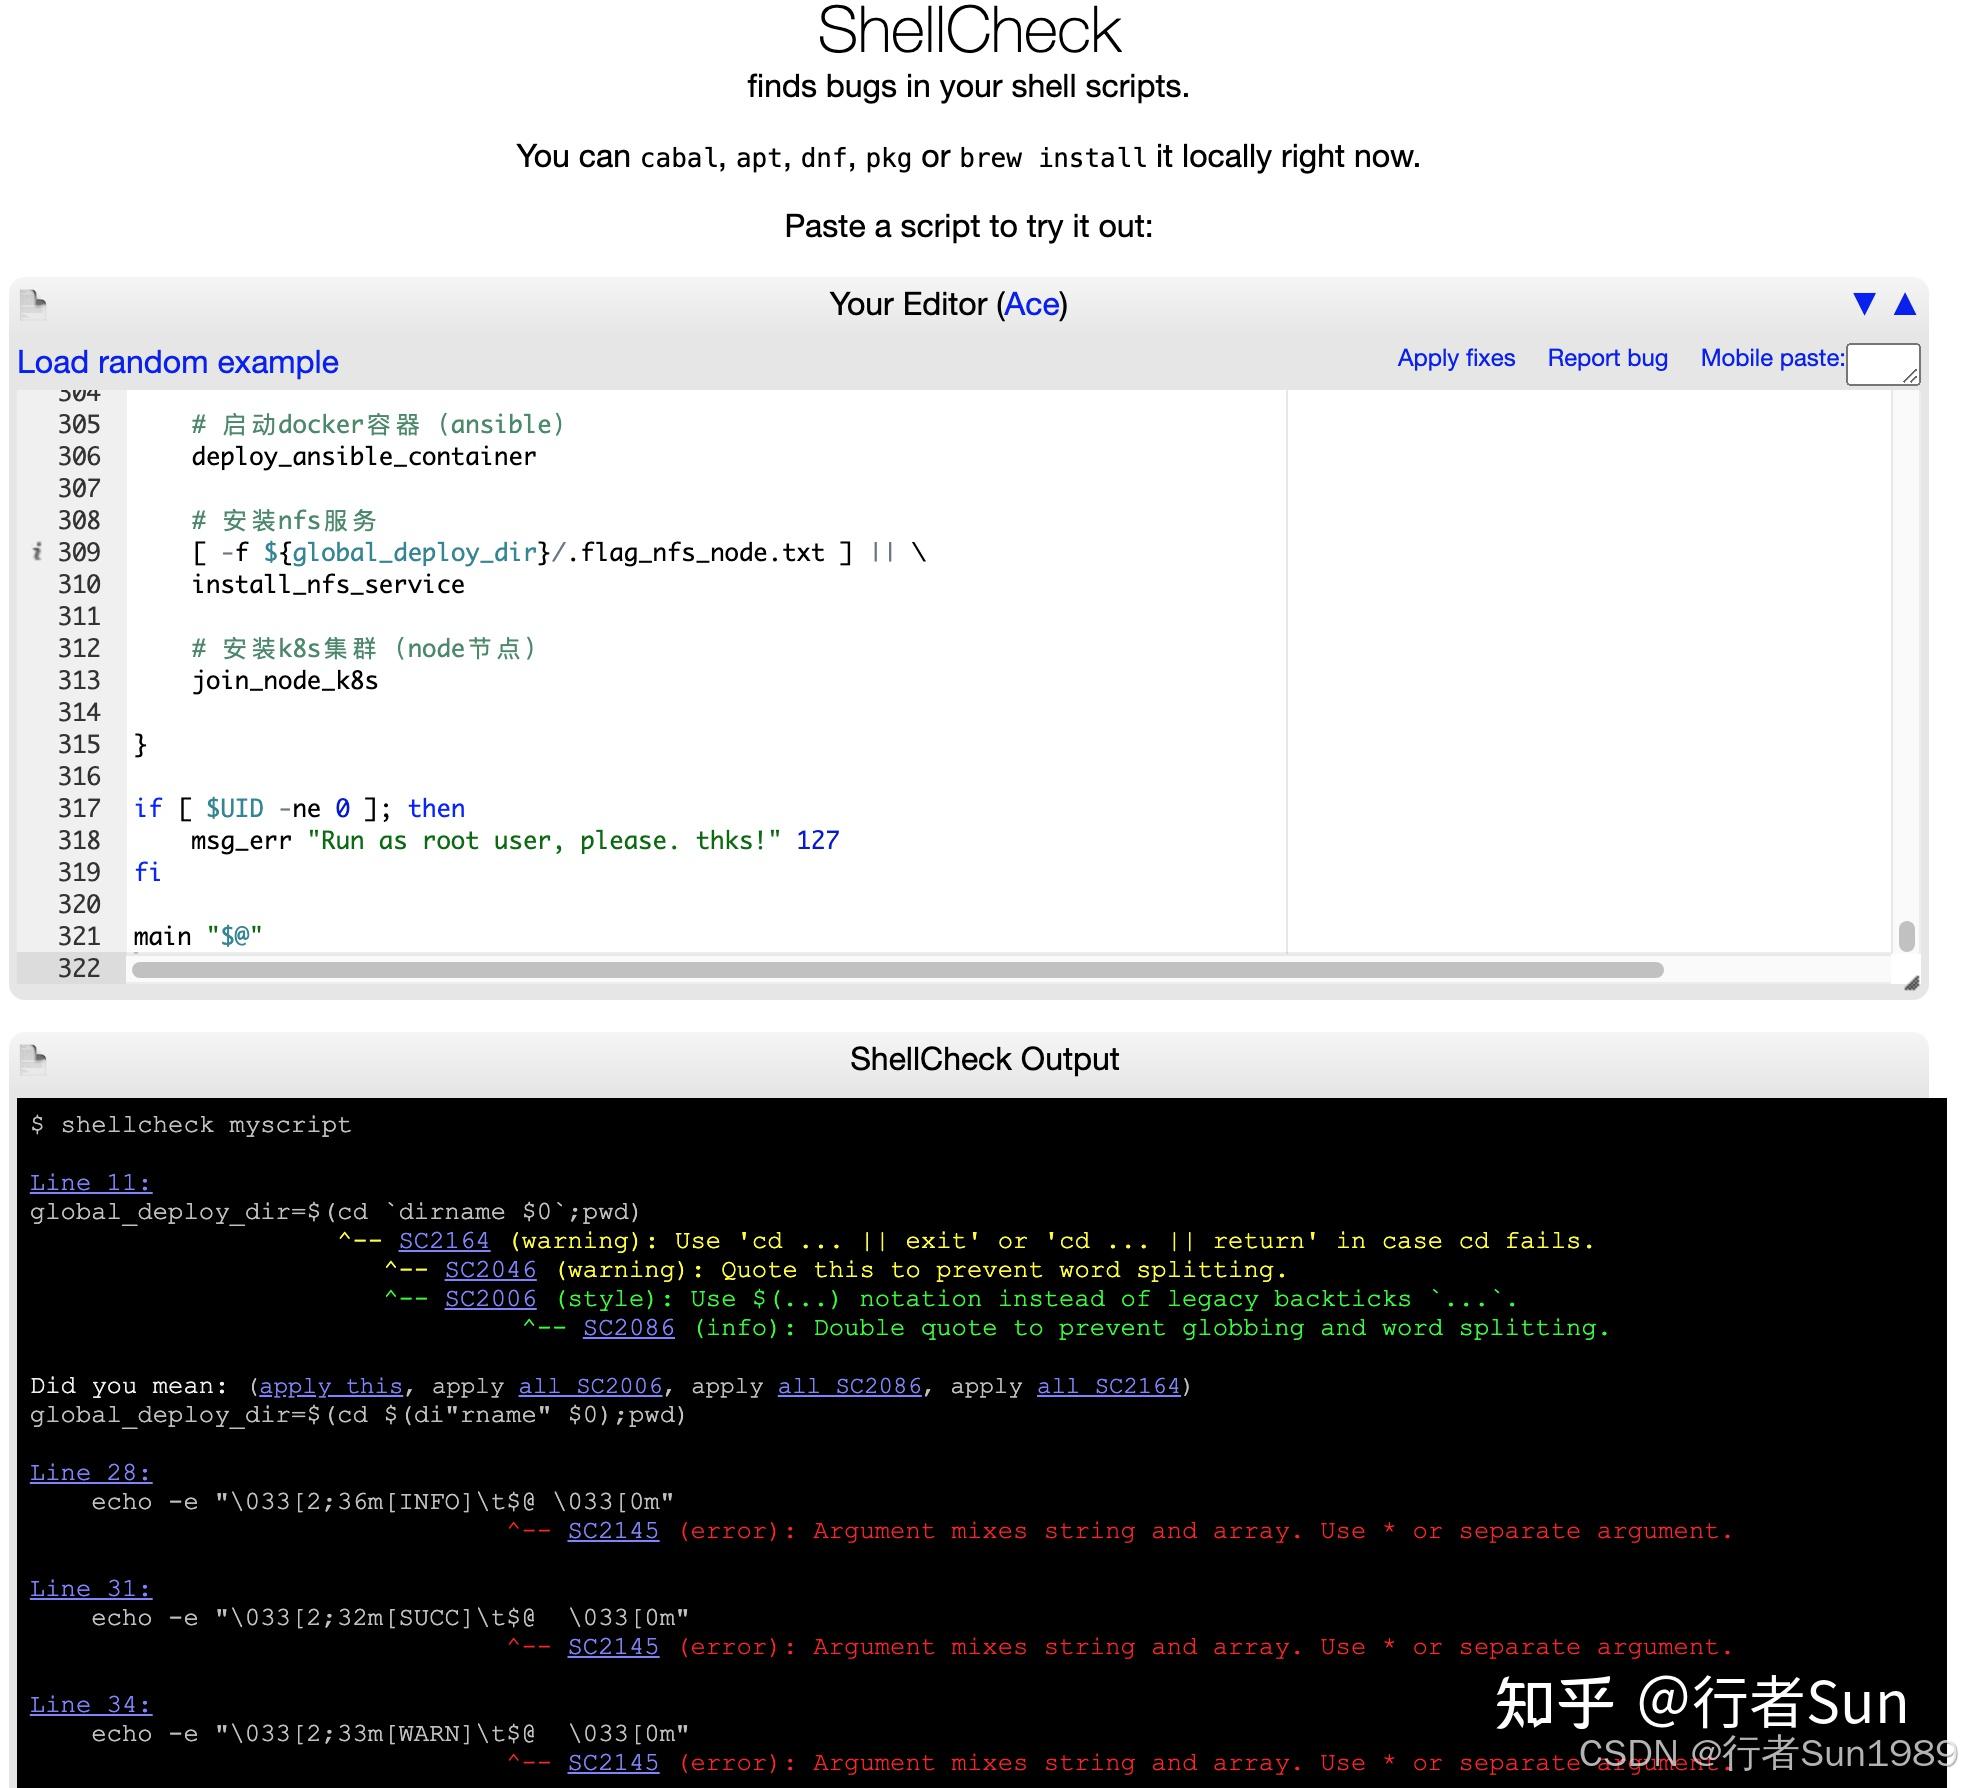Open the 'Load random example' link
Image resolution: width=1962 pixels, height=1788 pixels.
tap(176, 362)
